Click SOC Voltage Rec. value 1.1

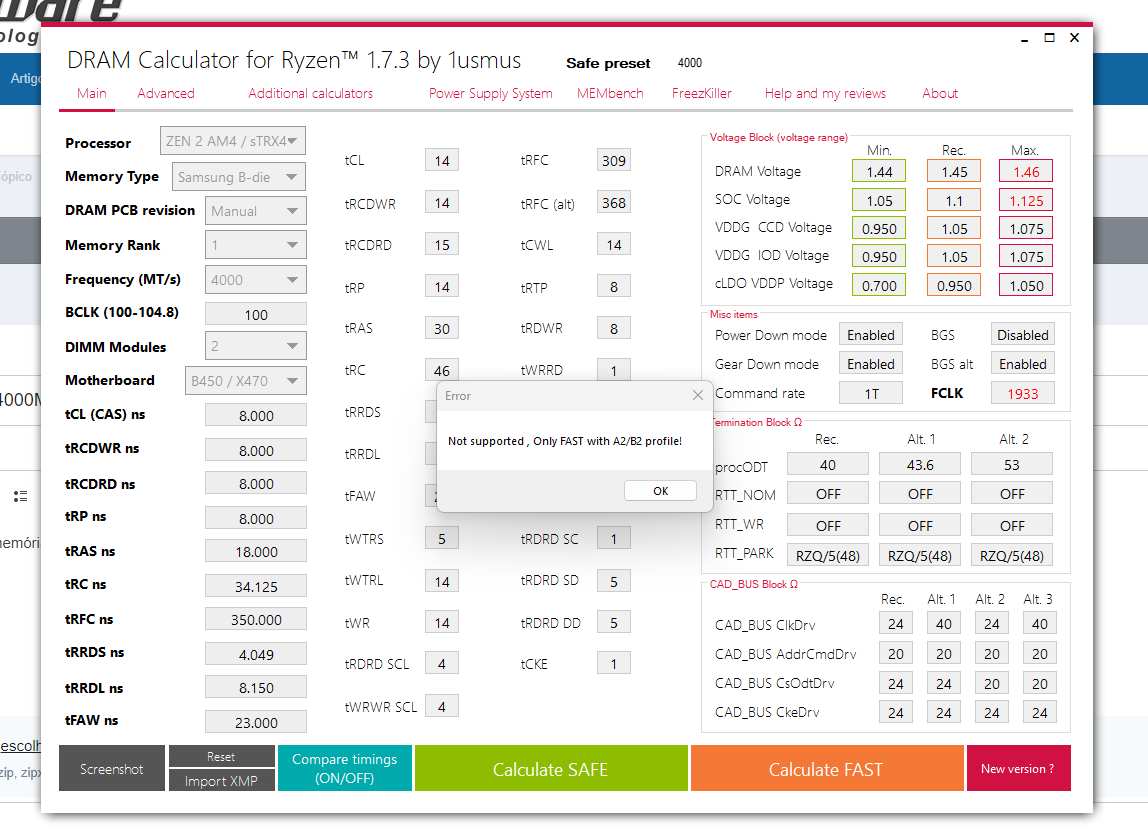[x=954, y=200]
